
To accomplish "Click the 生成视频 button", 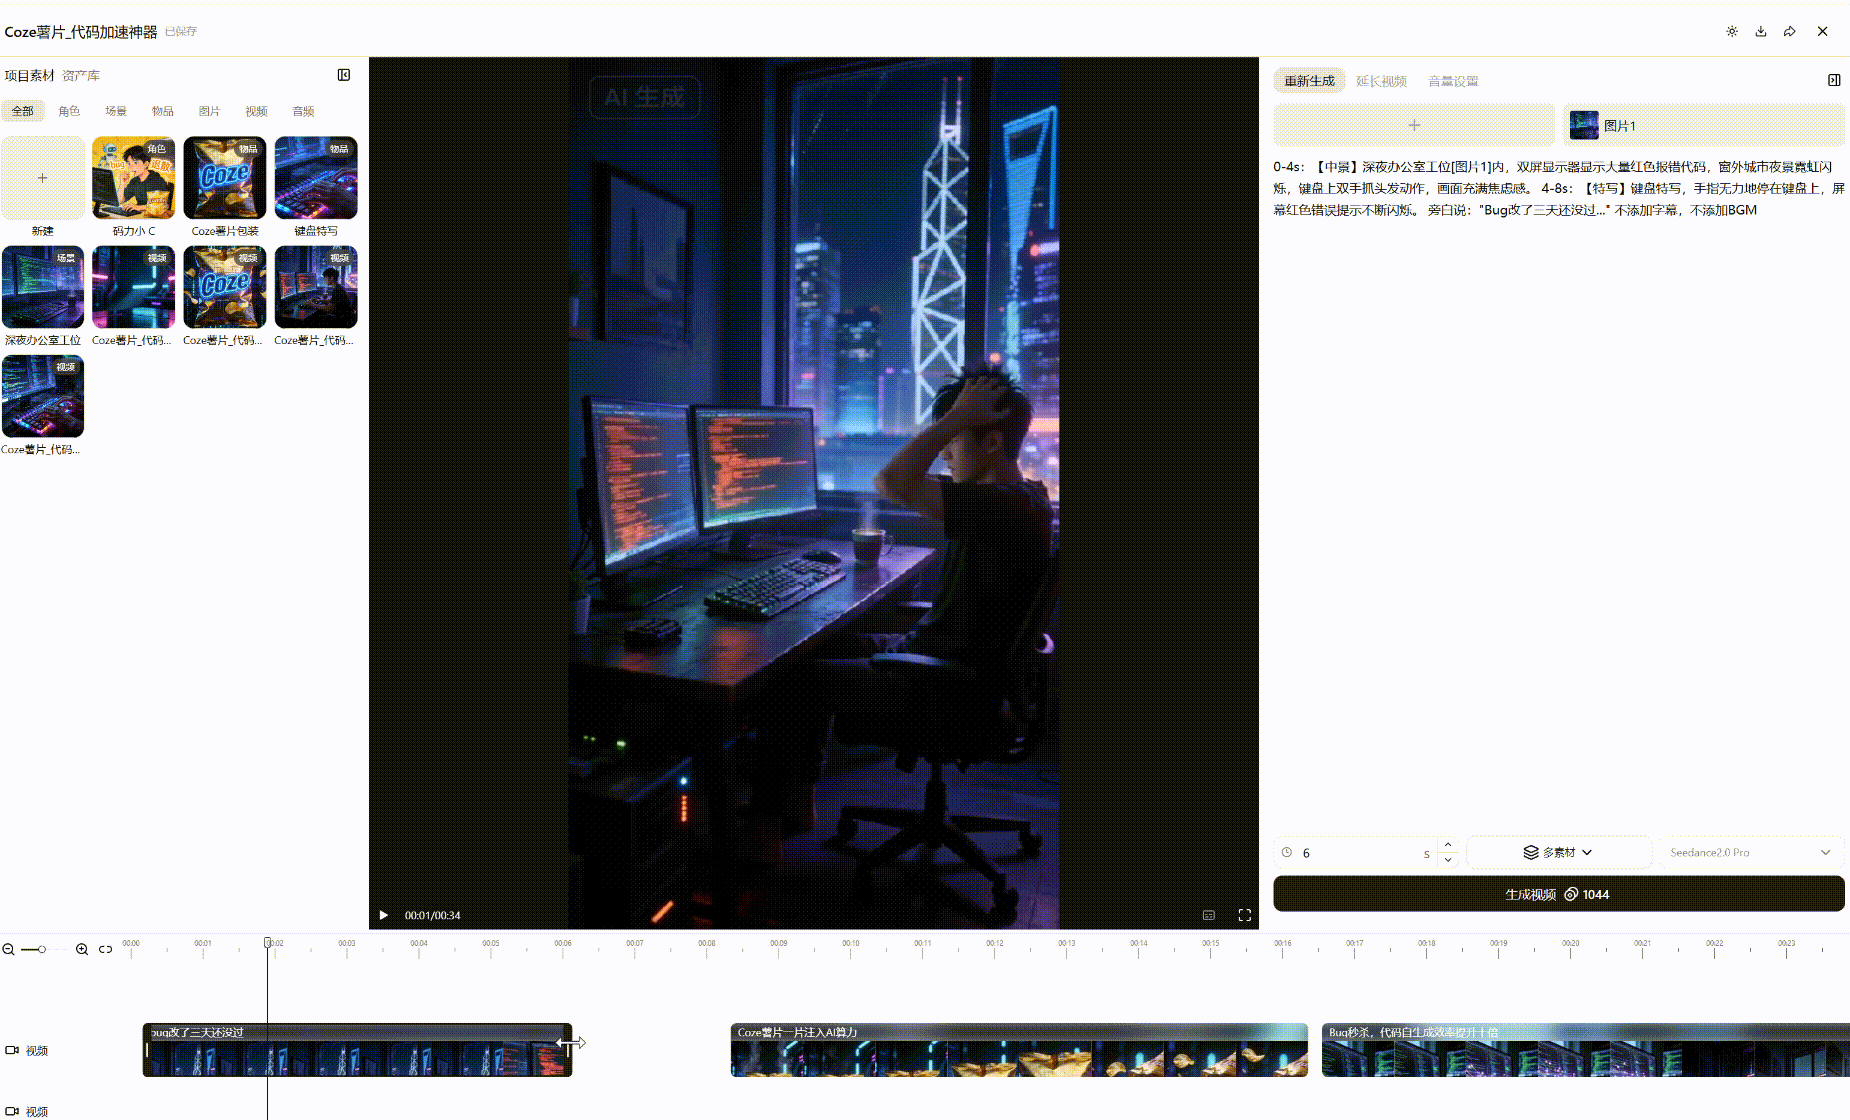I will pos(1558,894).
